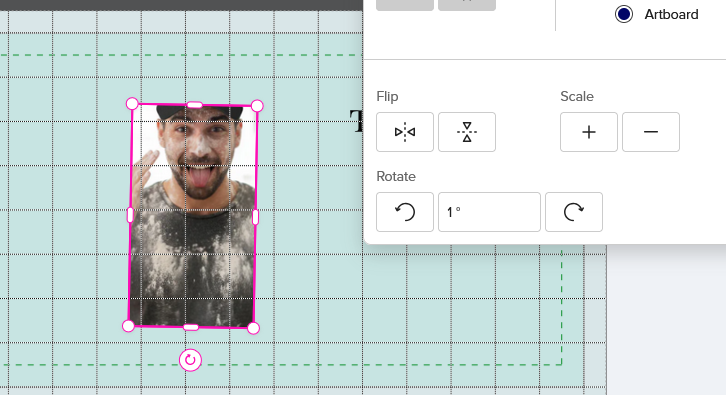Click the bottom-left corner handle of the photo
726x395 pixels.
point(128,326)
